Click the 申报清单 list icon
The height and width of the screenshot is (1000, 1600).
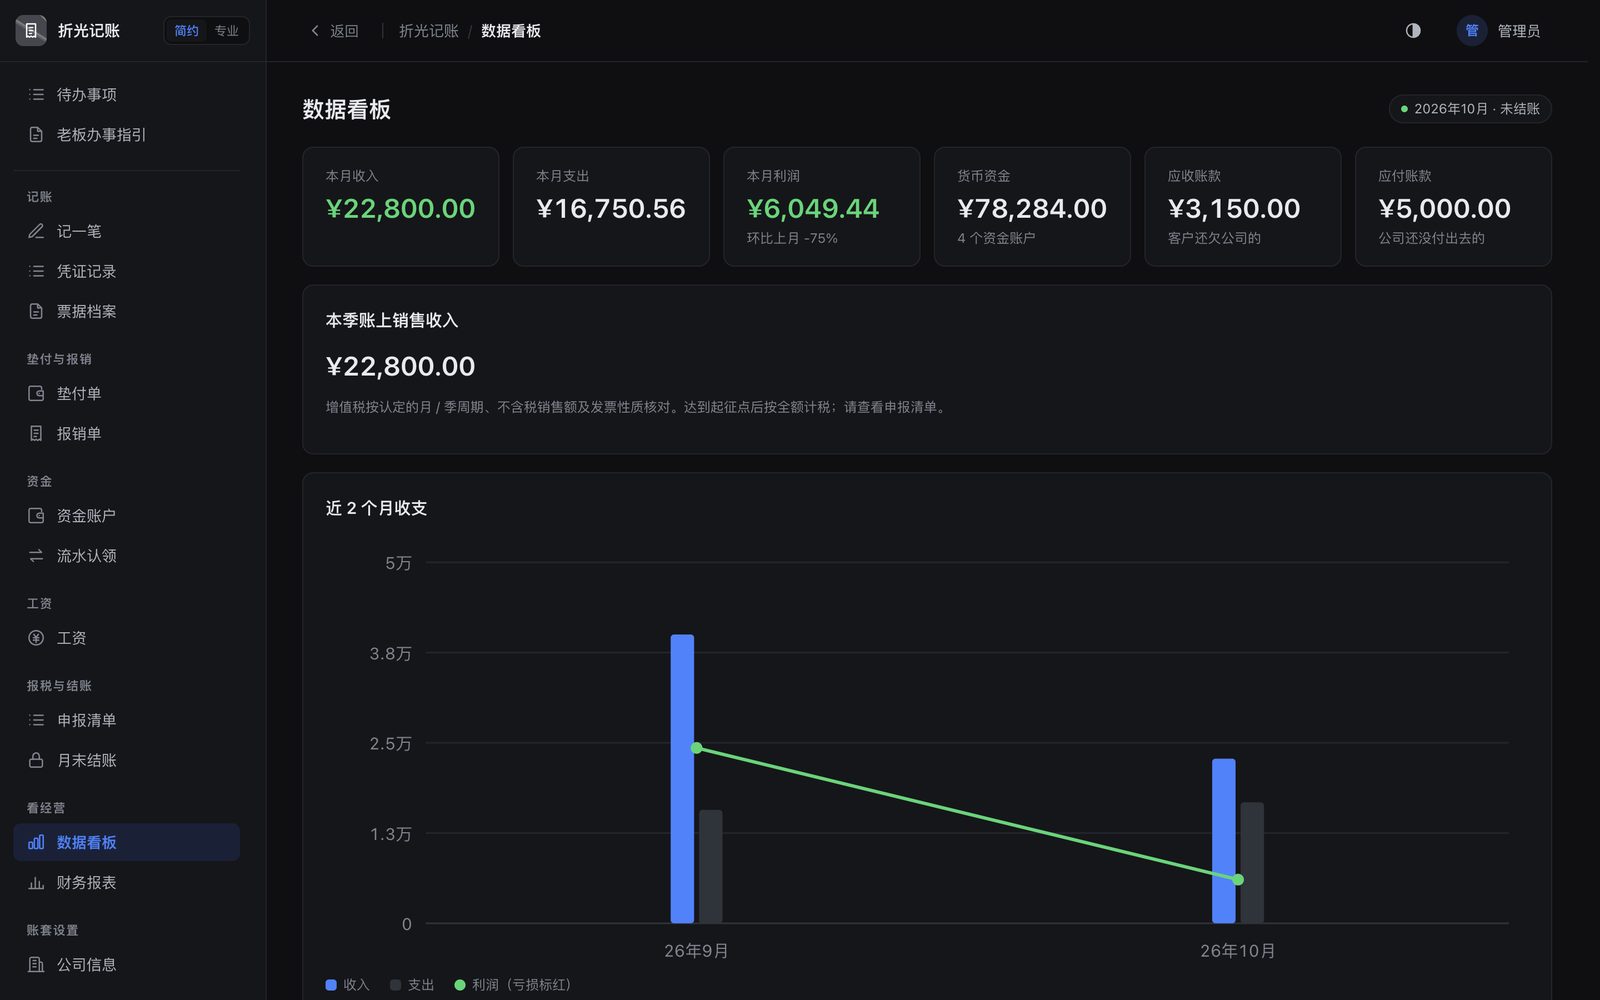point(36,720)
